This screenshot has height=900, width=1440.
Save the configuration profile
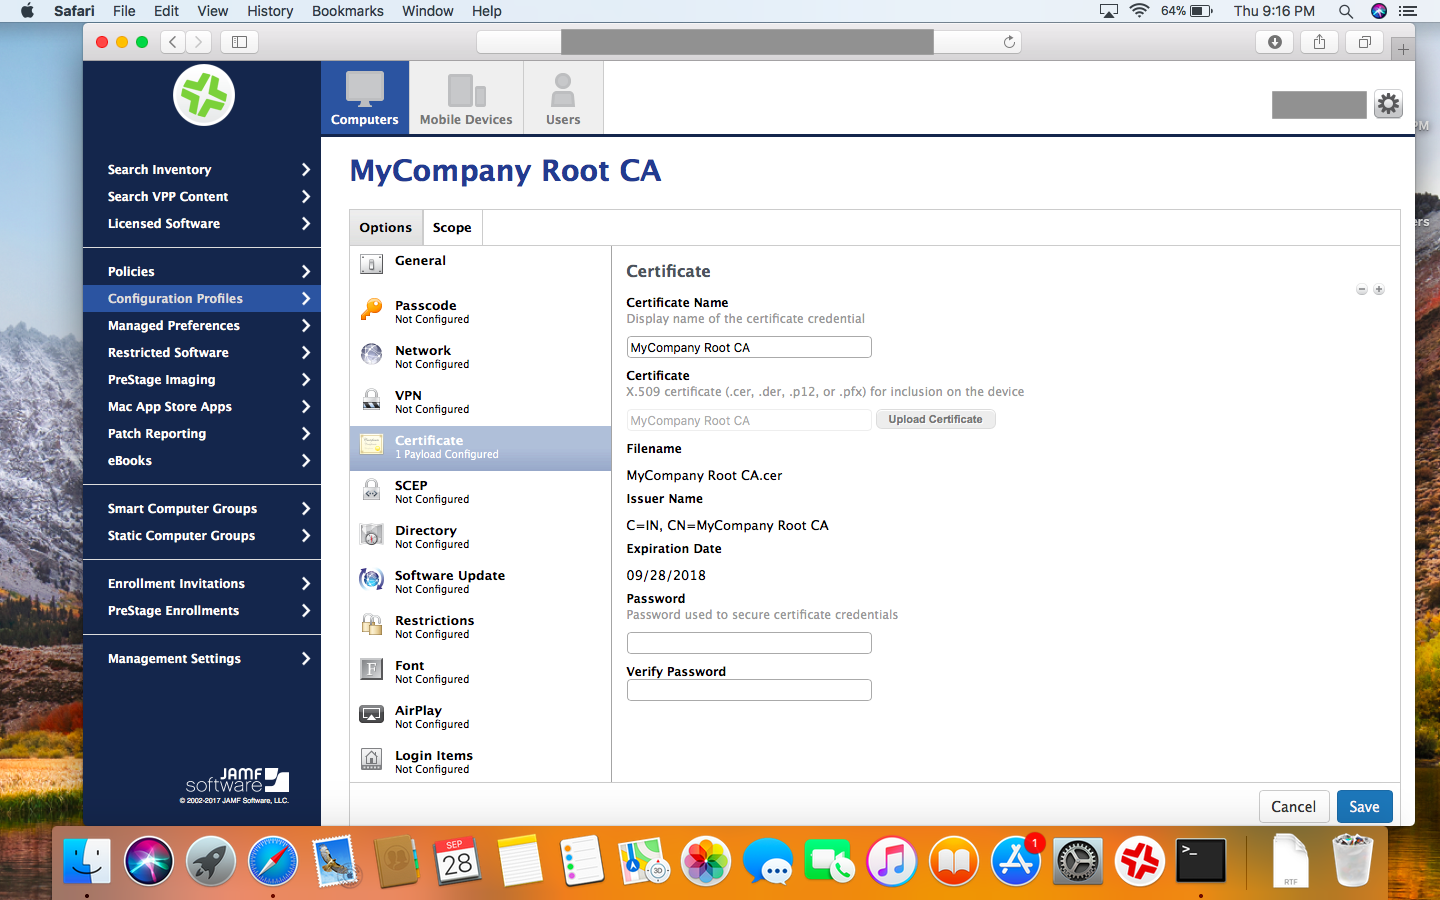(1364, 807)
